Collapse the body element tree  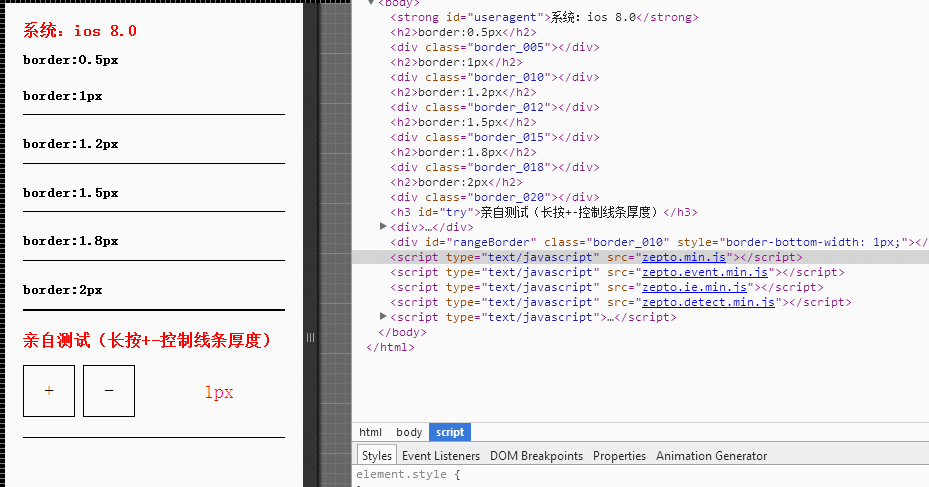coord(372,3)
